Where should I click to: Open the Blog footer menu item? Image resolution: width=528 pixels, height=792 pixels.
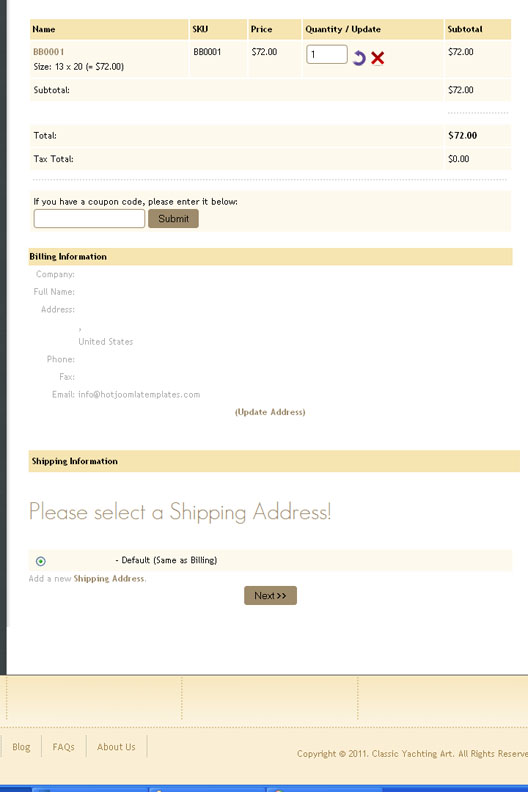(21, 747)
